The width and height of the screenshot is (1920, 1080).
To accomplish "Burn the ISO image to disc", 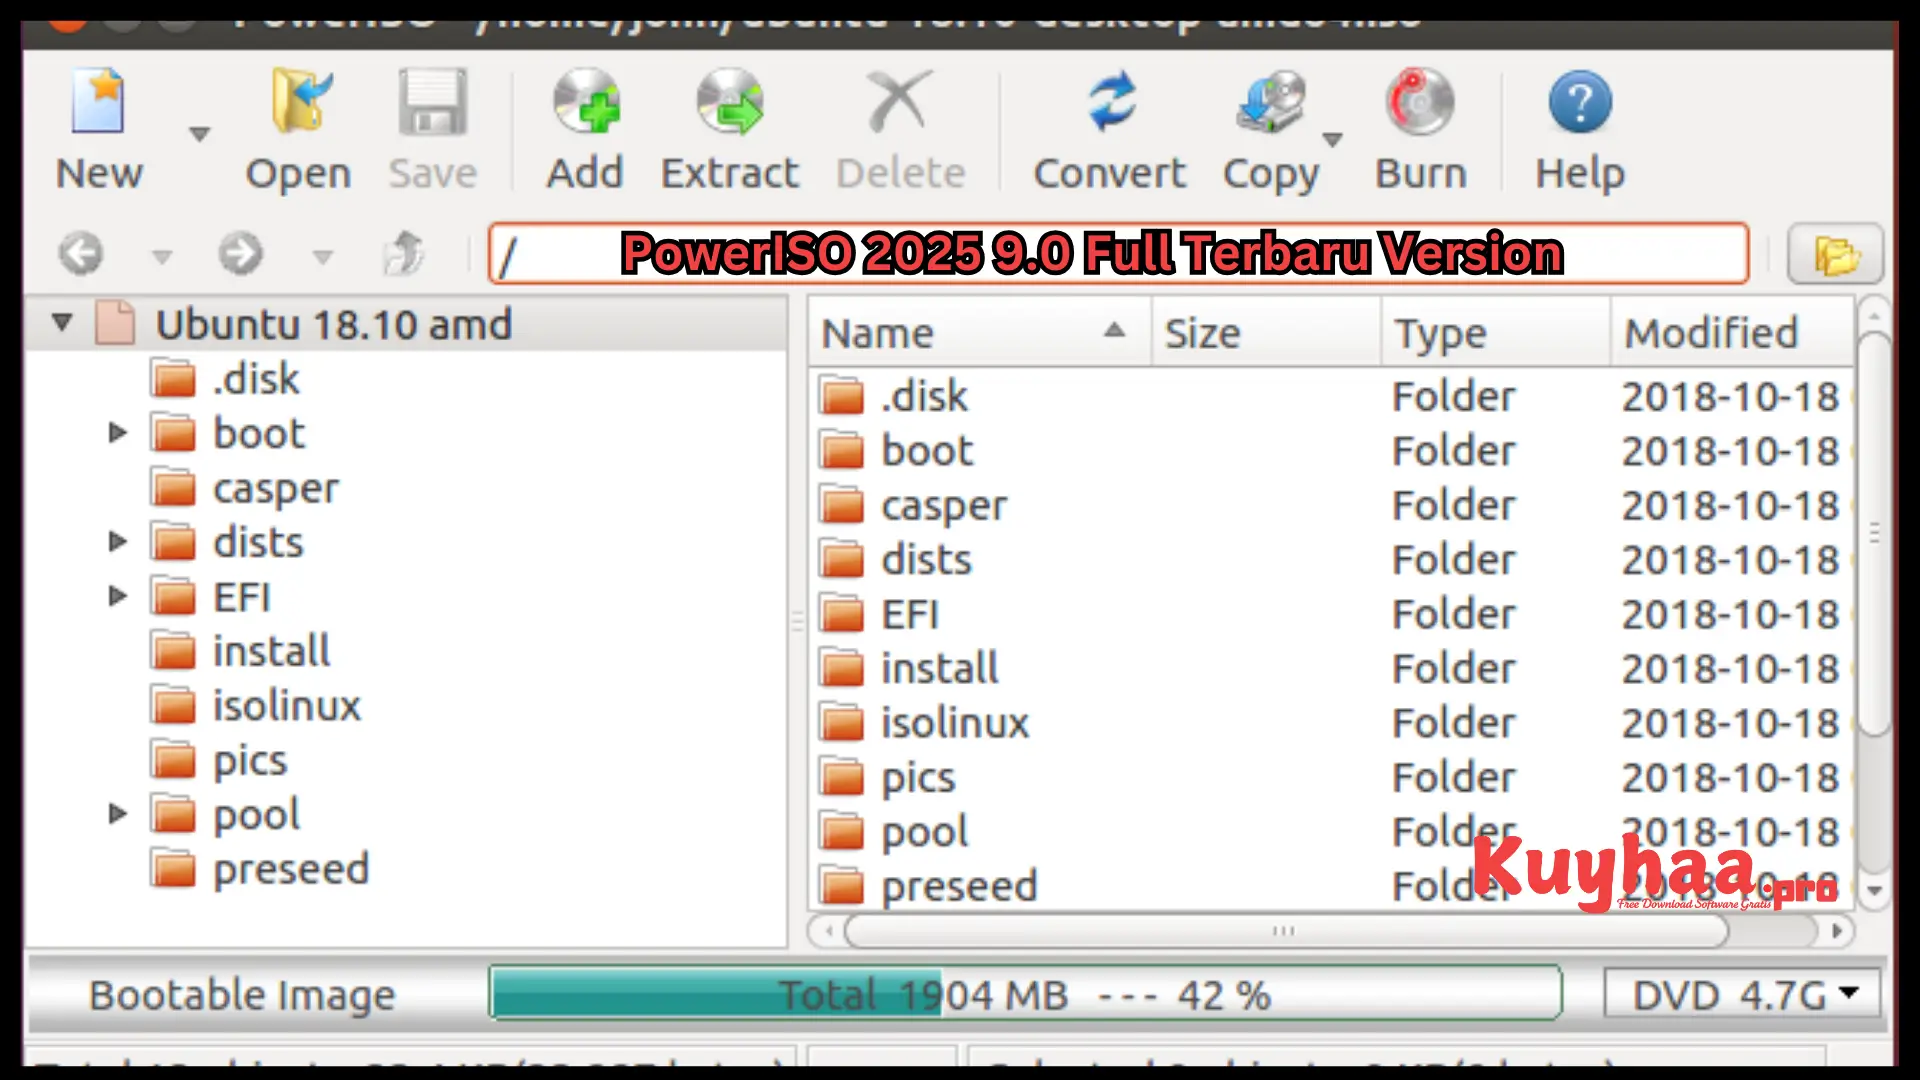I will (1420, 127).
